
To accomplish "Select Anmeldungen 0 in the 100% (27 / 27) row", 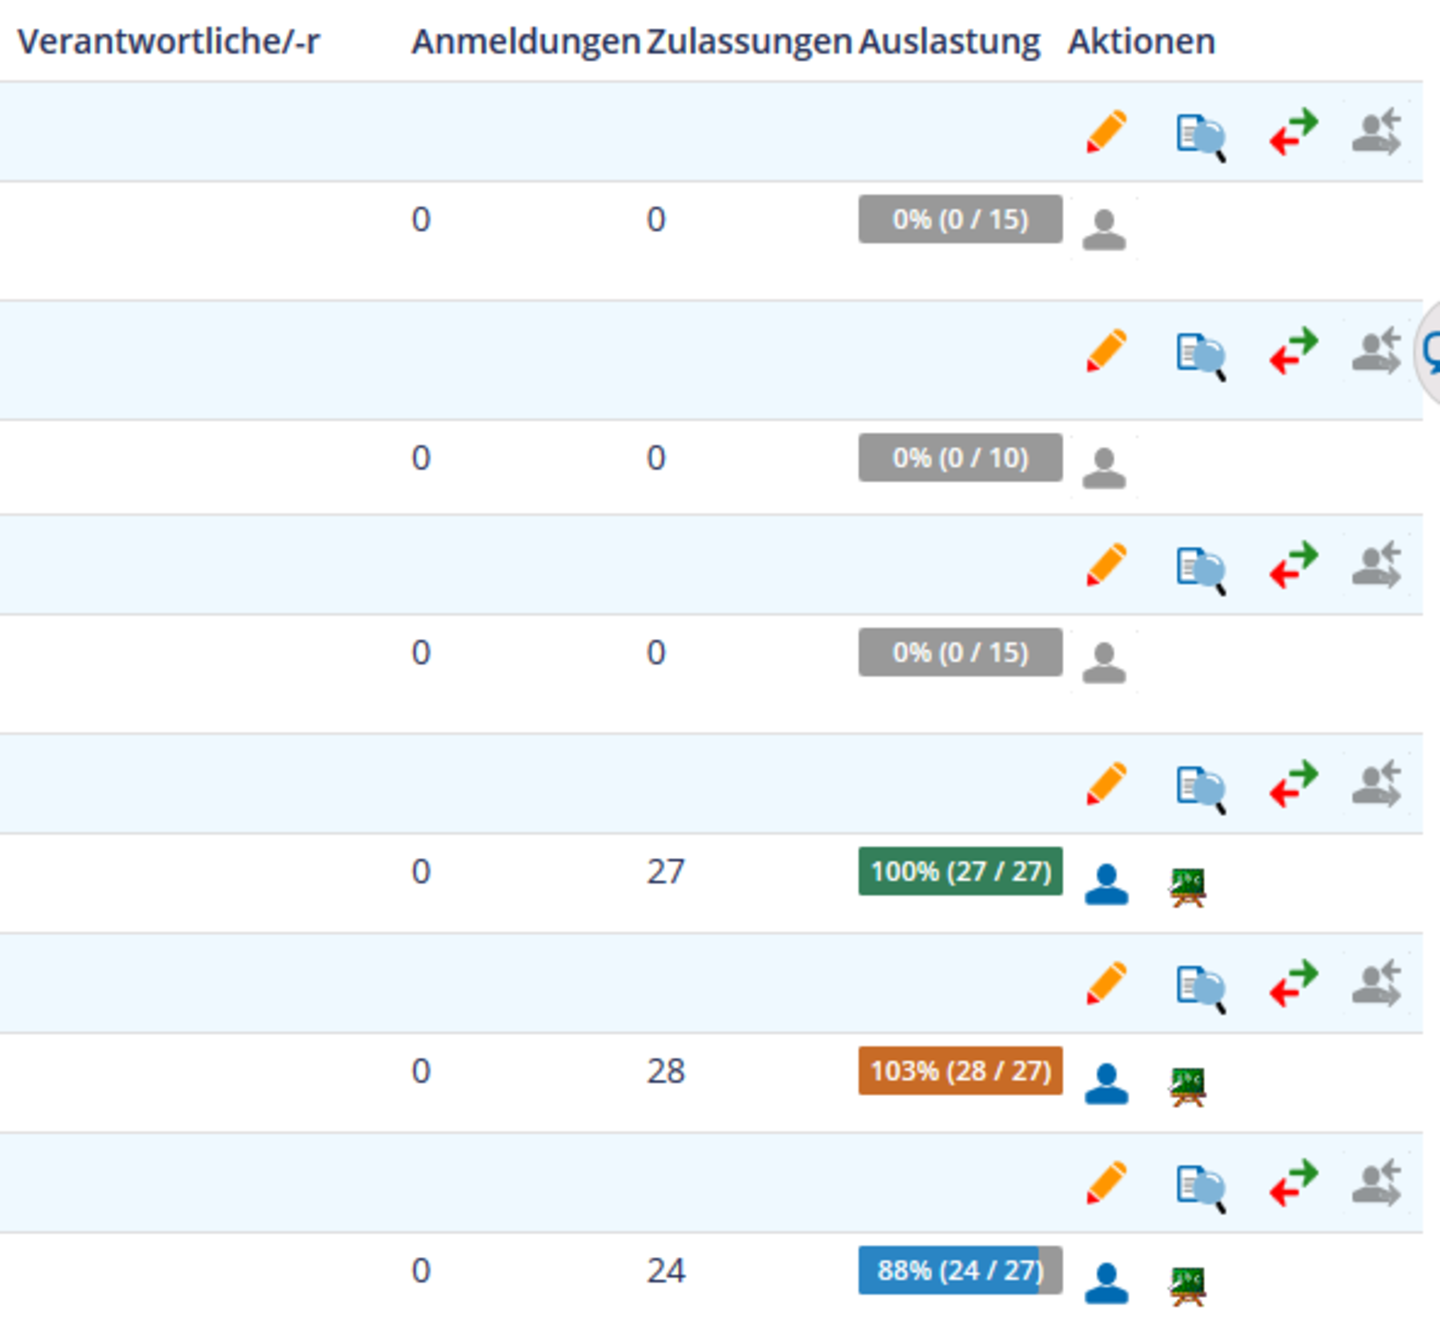I will (x=421, y=871).
